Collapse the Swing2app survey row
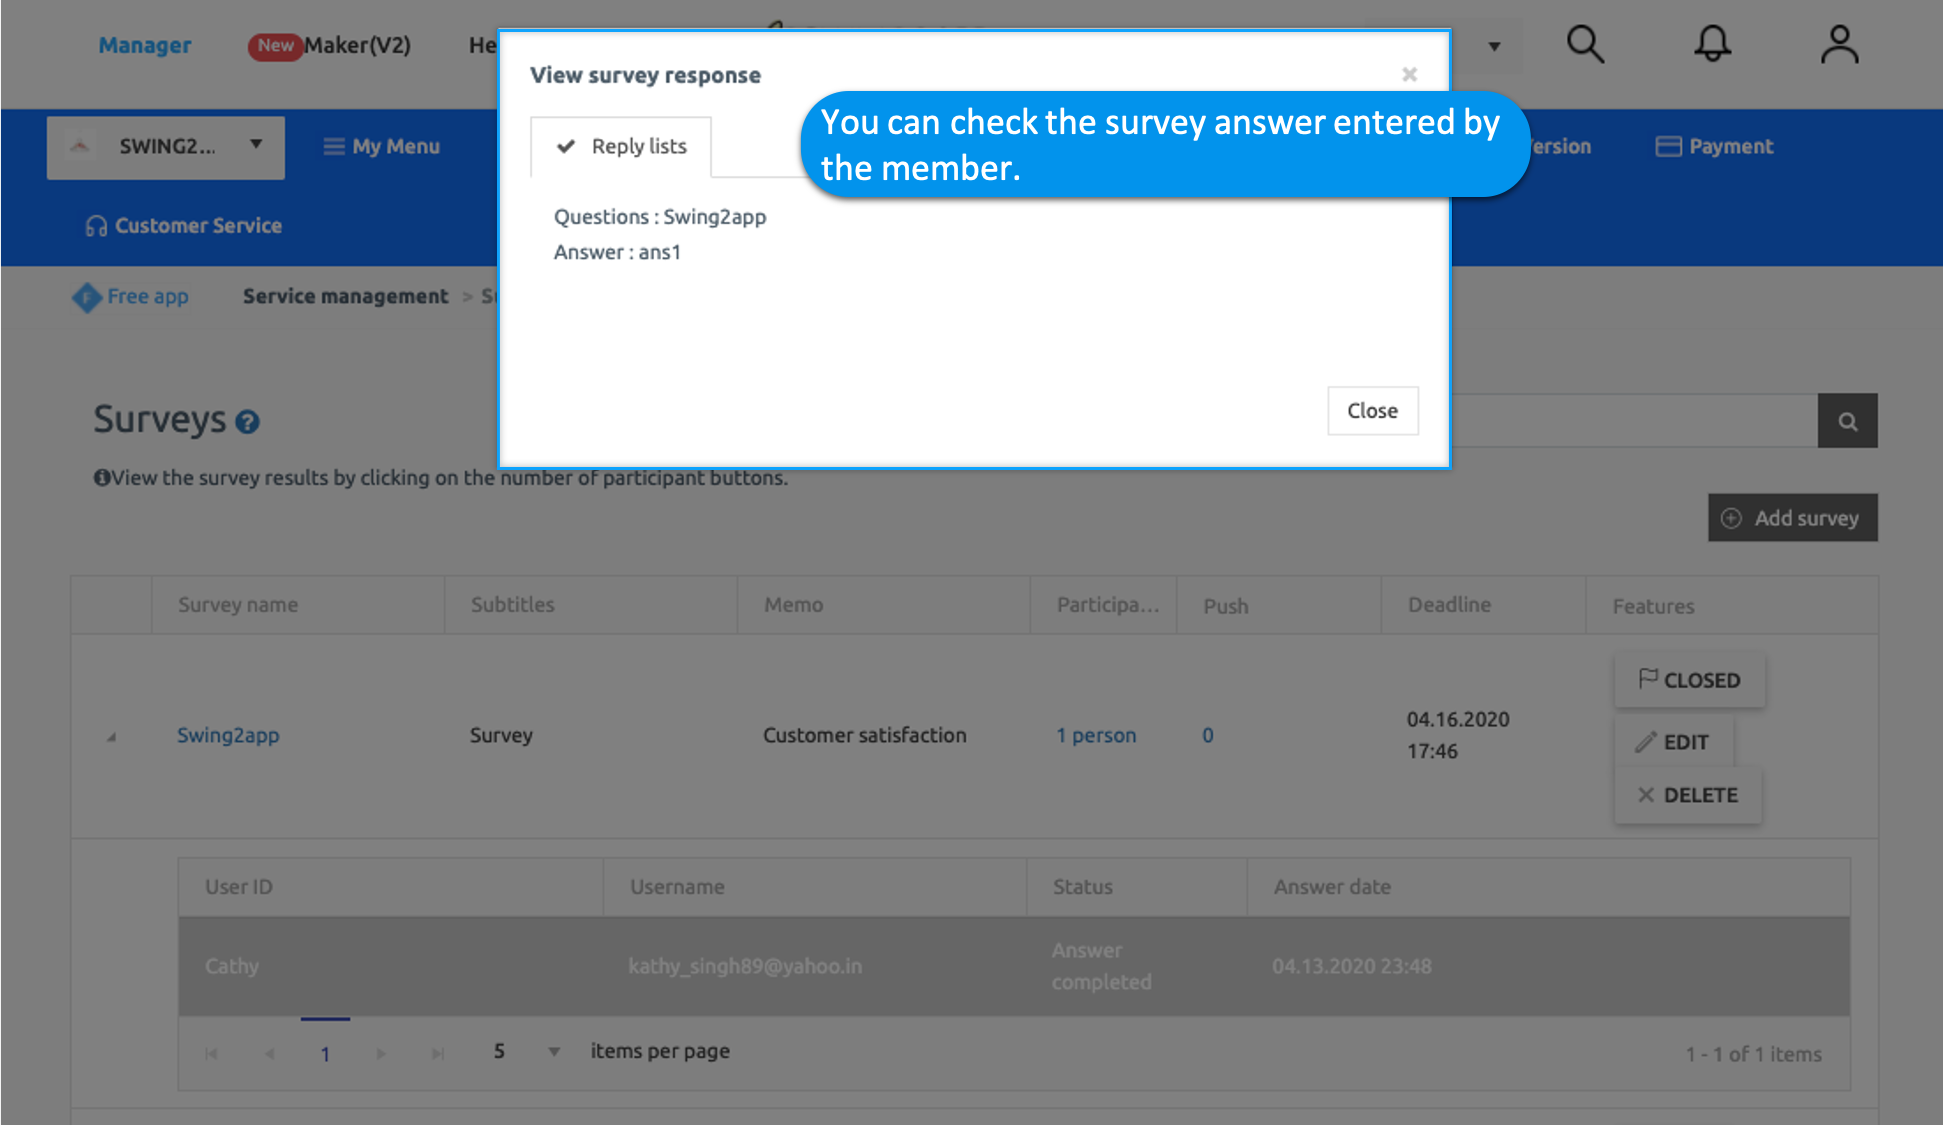This screenshot has width=1943, height=1125. (111, 737)
